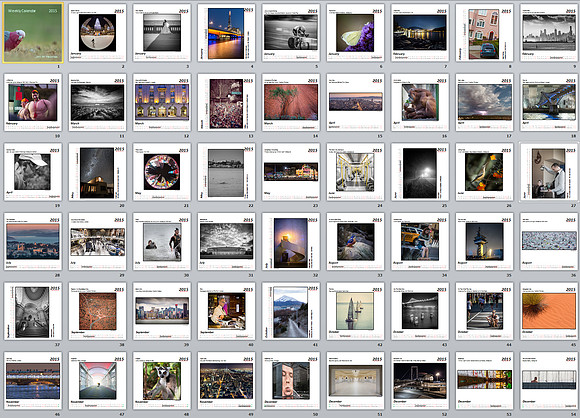This screenshot has height=418, width=580.
Task: Choose slide 50 face mural on building
Action: click(291, 381)
